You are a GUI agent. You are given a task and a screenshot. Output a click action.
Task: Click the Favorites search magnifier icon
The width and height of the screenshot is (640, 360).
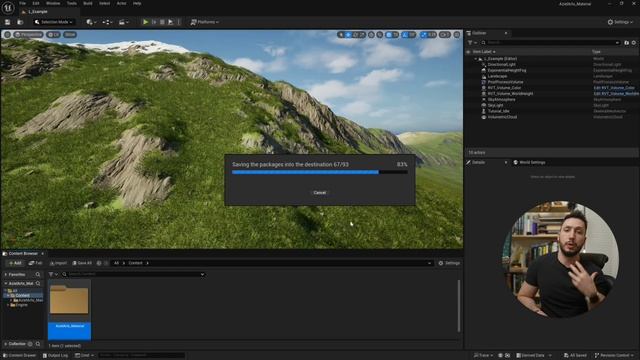[x=38, y=274]
